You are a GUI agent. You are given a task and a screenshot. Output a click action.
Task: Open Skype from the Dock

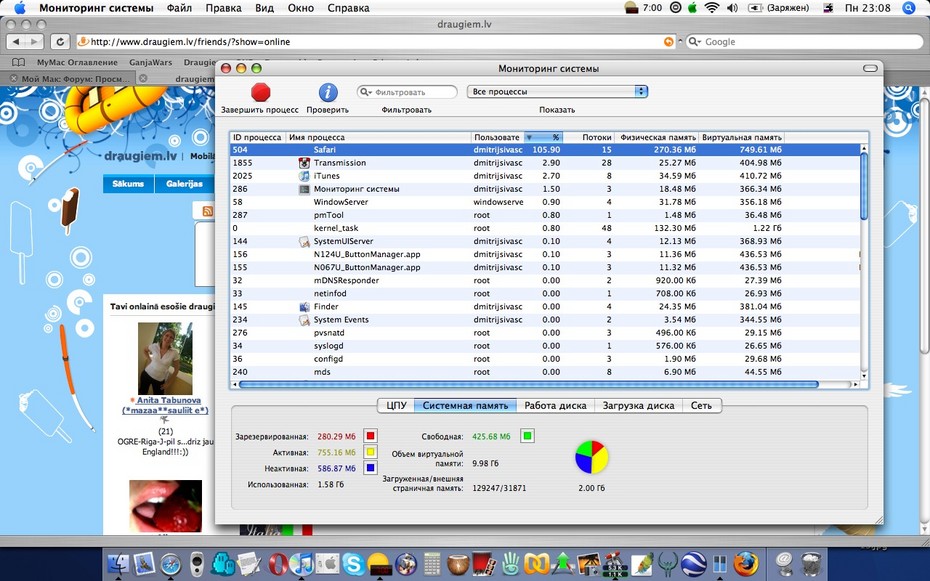coord(353,563)
